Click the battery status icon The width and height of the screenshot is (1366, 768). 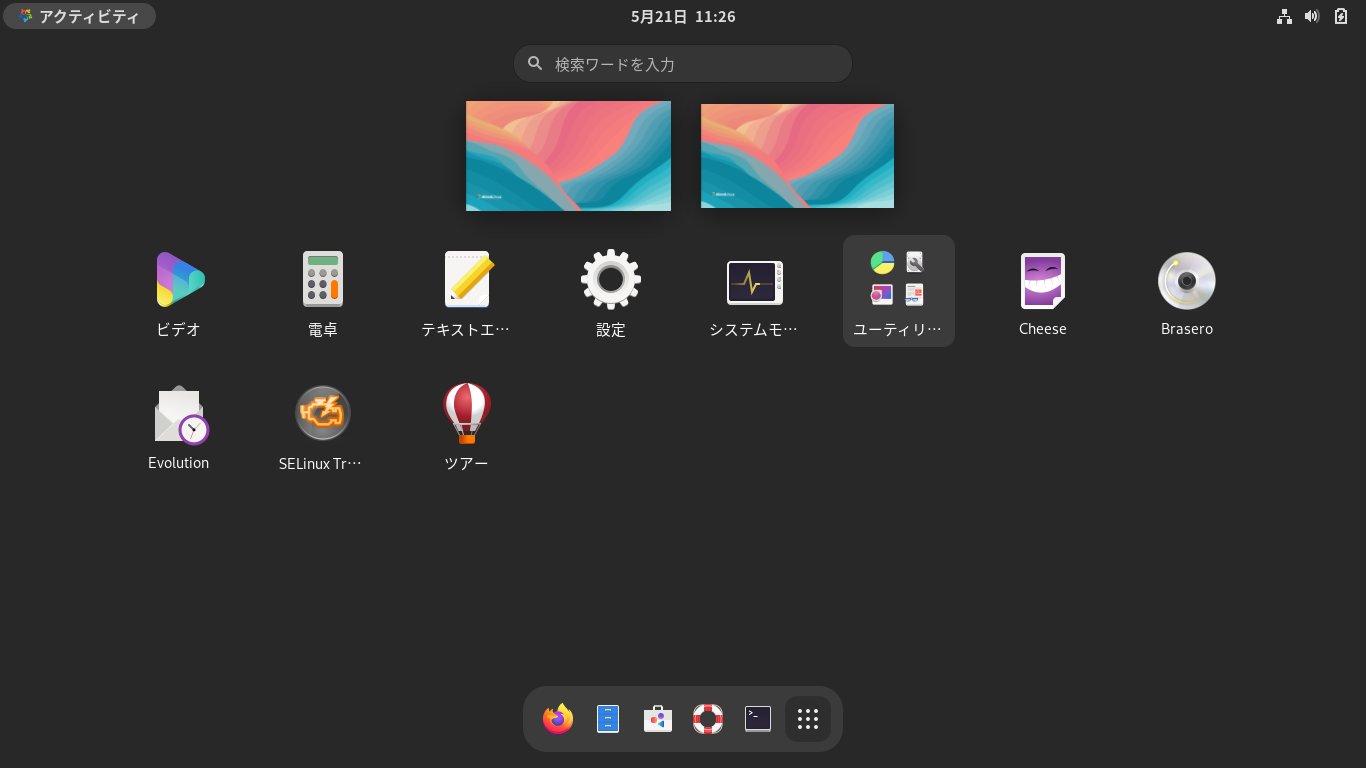[x=1341, y=16]
